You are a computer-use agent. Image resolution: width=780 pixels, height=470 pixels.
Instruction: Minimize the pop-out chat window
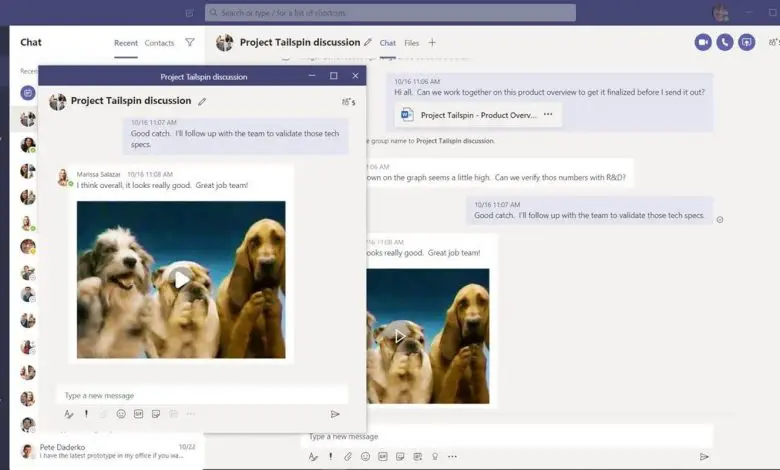[x=312, y=76]
